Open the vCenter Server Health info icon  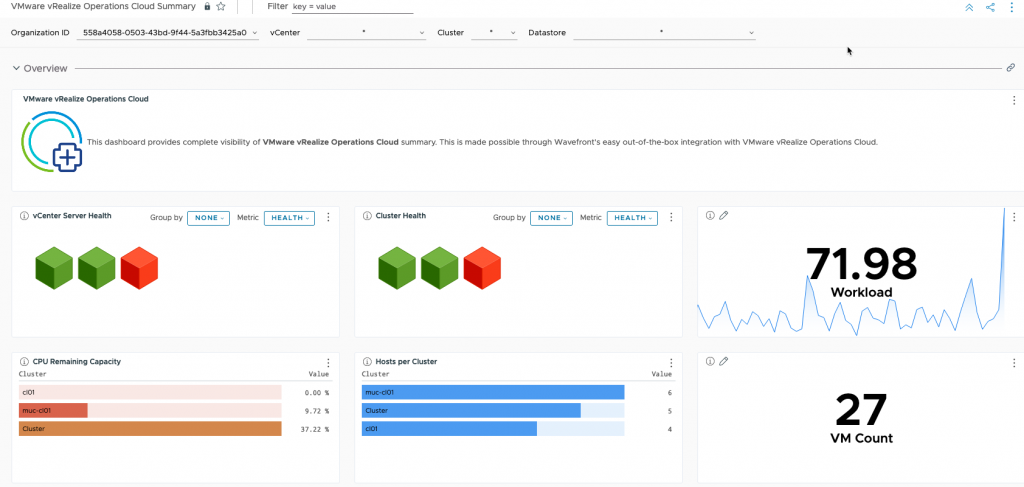point(24,216)
